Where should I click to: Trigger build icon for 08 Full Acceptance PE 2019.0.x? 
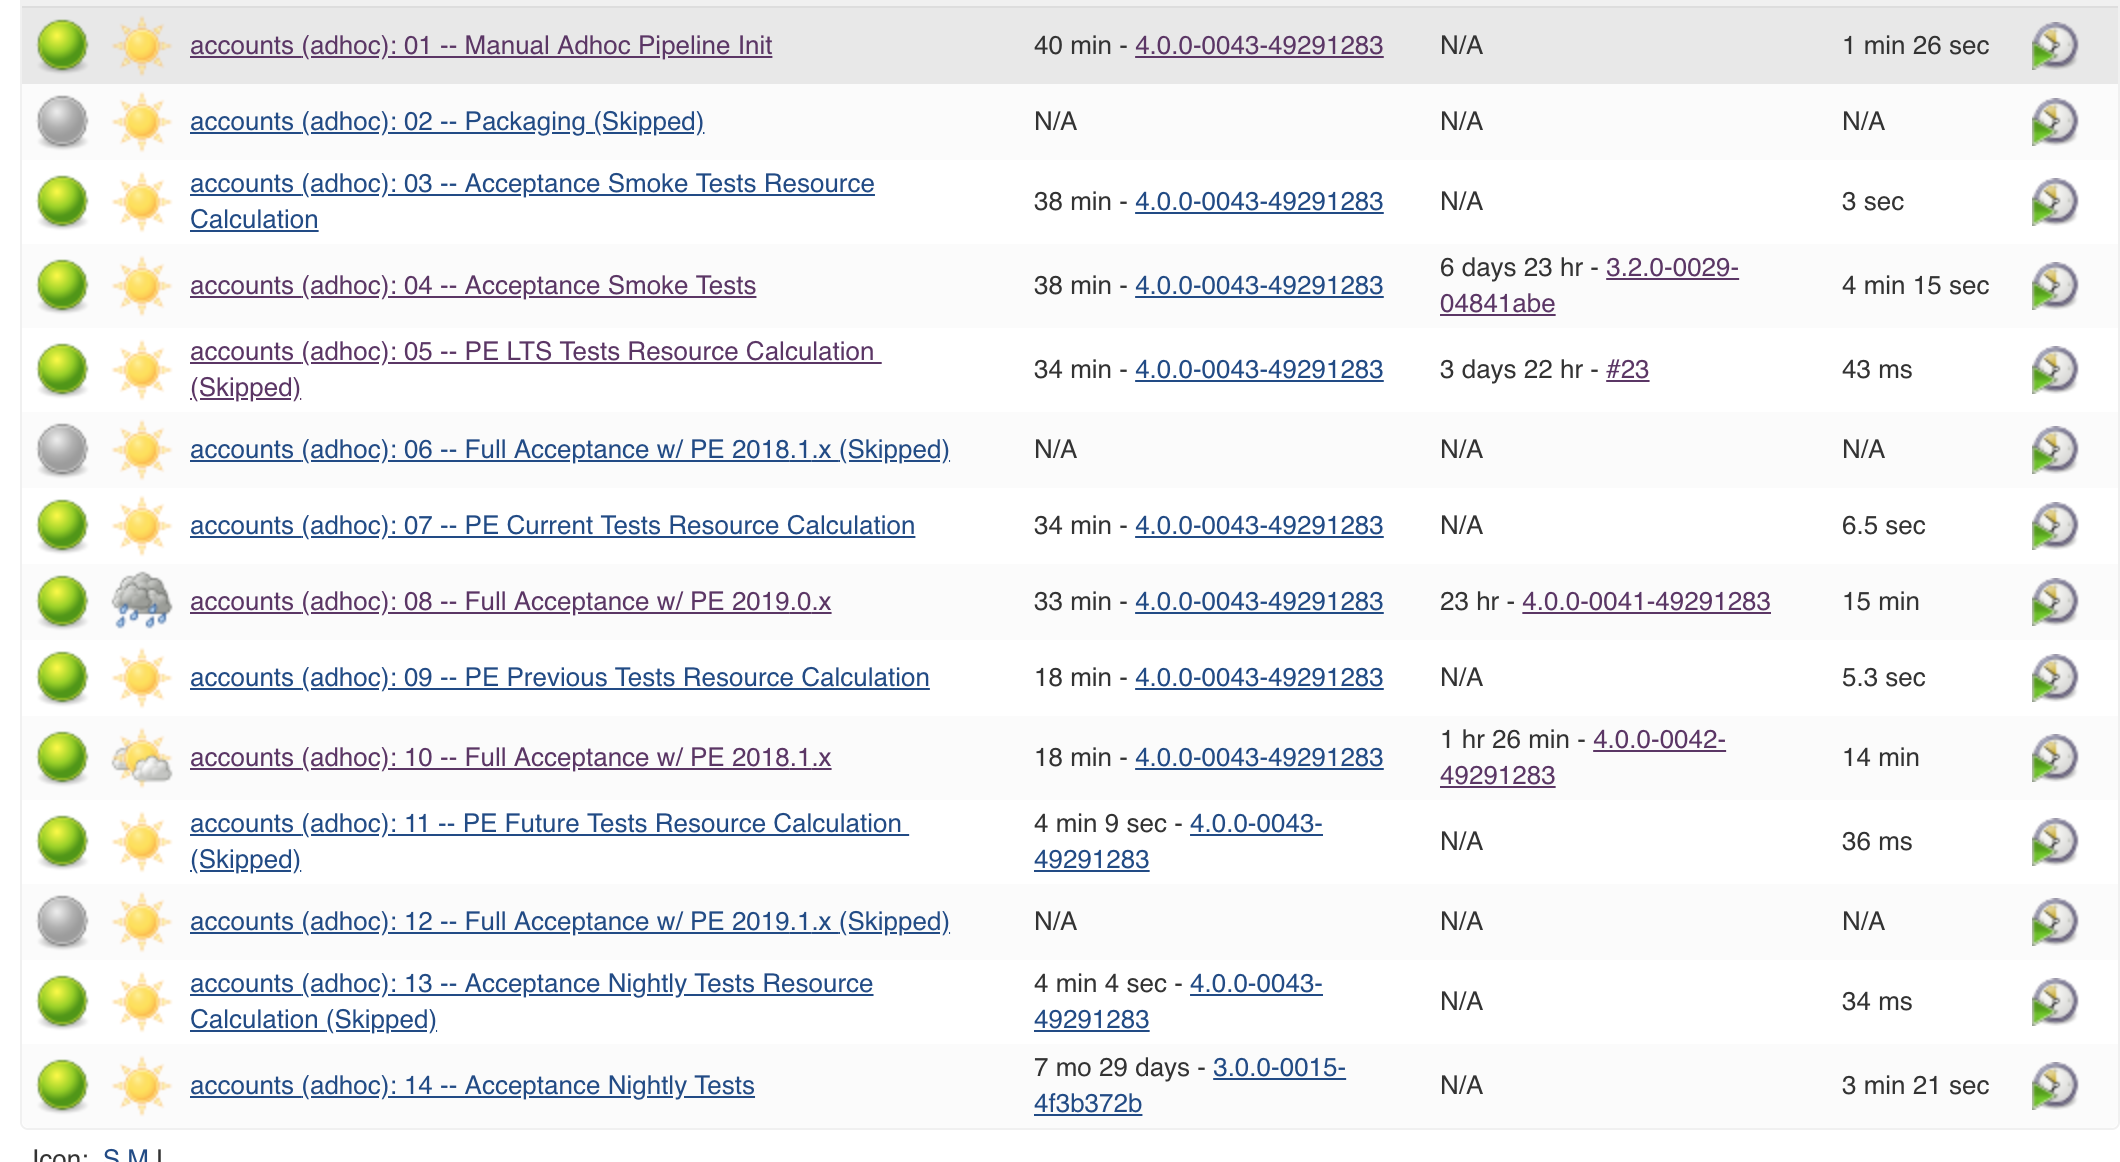(x=2054, y=602)
